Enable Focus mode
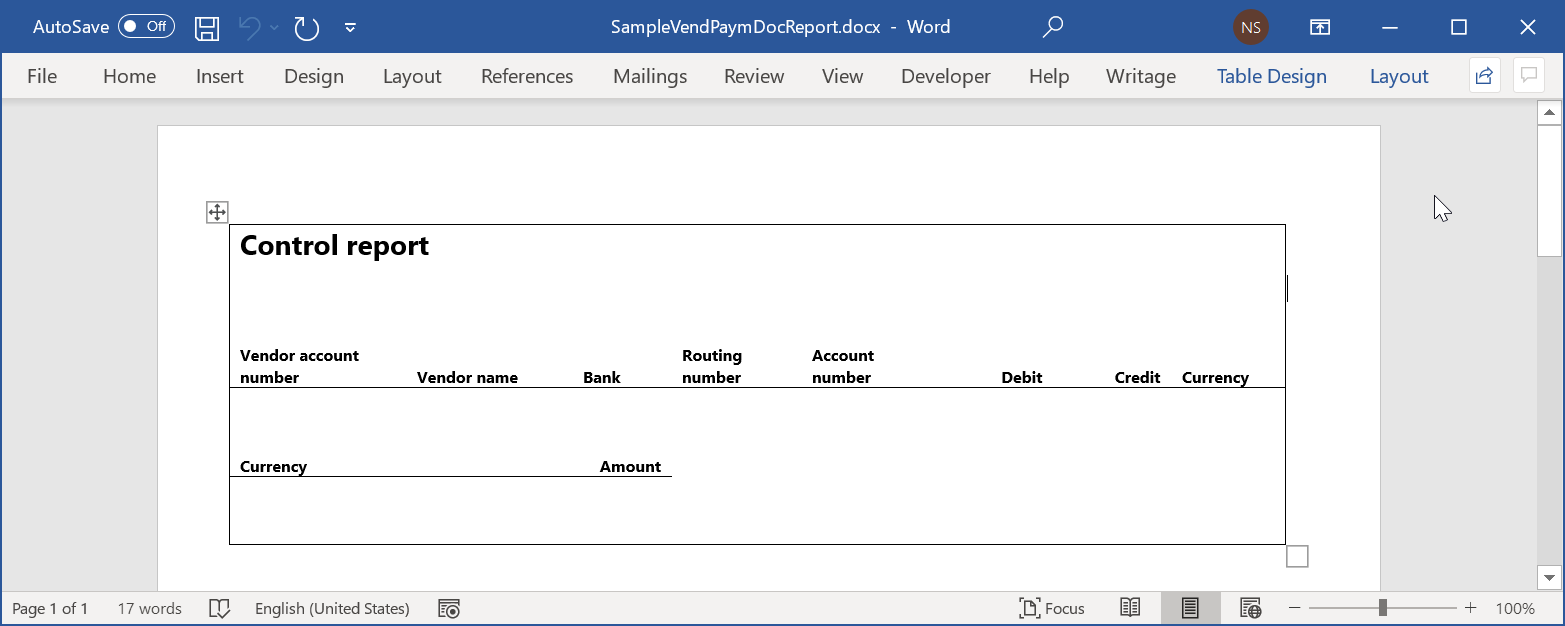 [x=1052, y=608]
